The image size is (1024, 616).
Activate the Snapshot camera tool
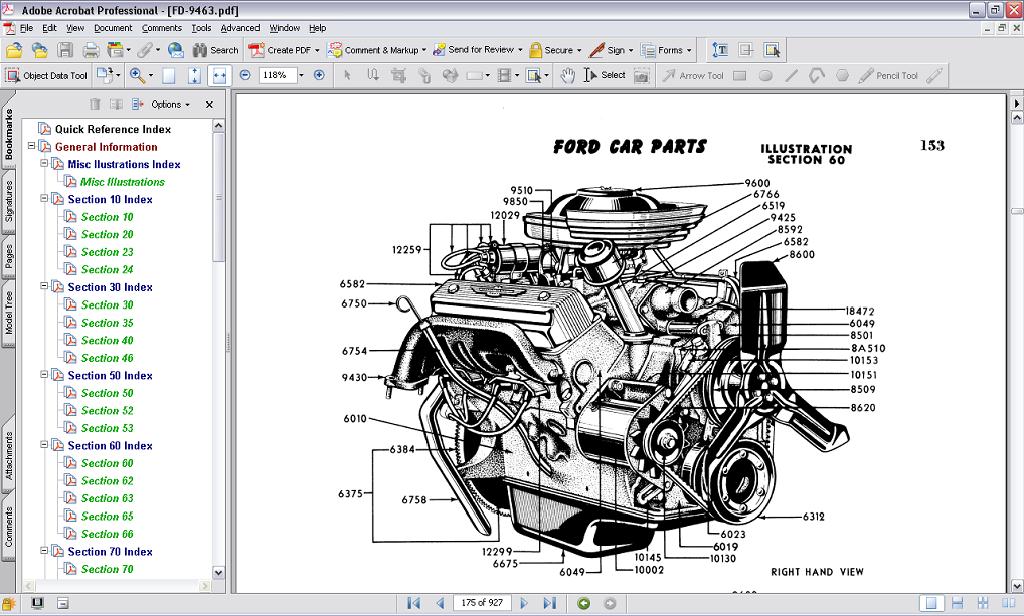click(x=641, y=75)
